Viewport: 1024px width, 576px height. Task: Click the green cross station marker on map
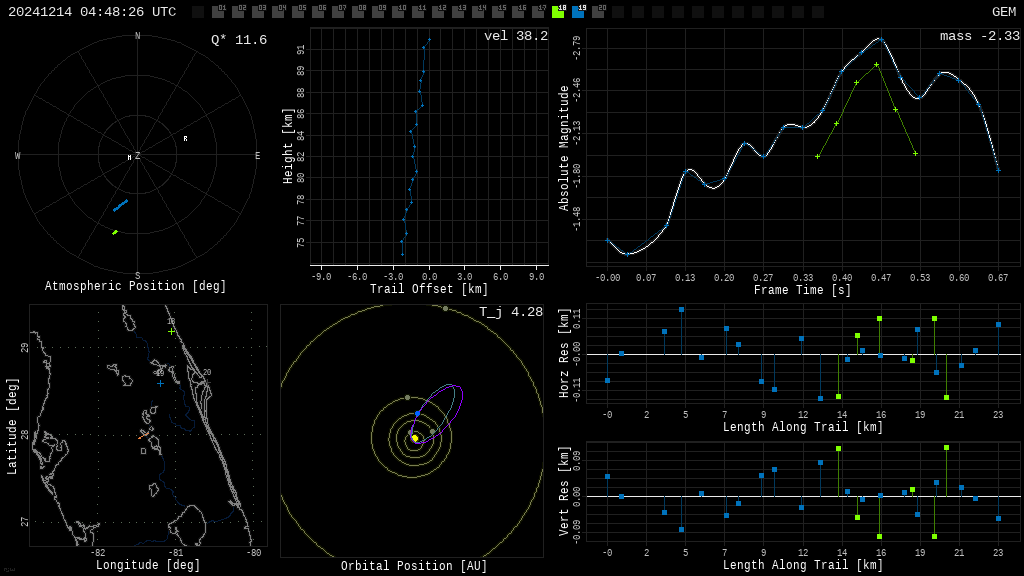171,331
